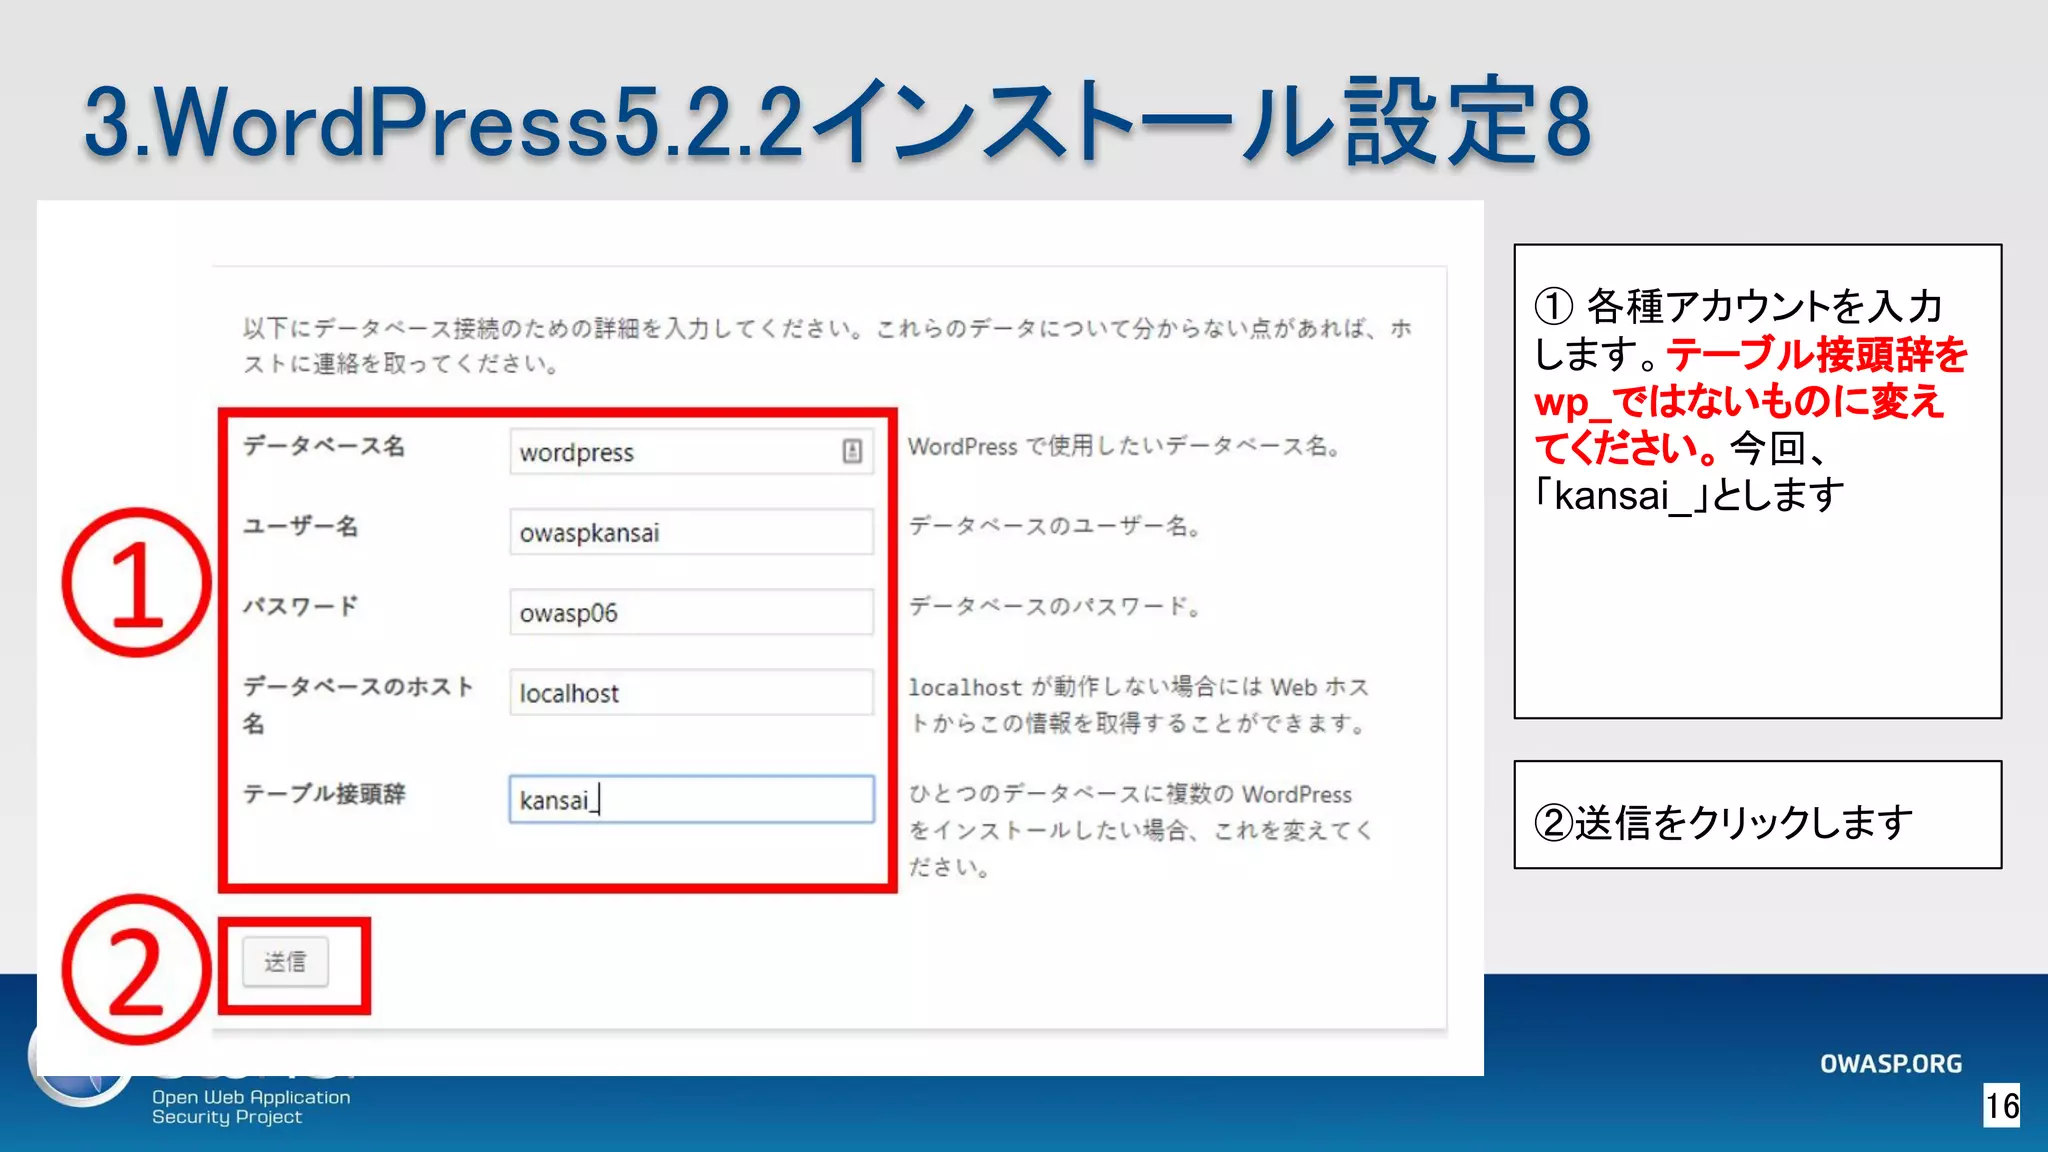Click the note '②送信をクリックします'
The image size is (2048, 1152).
click(x=1723, y=822)
